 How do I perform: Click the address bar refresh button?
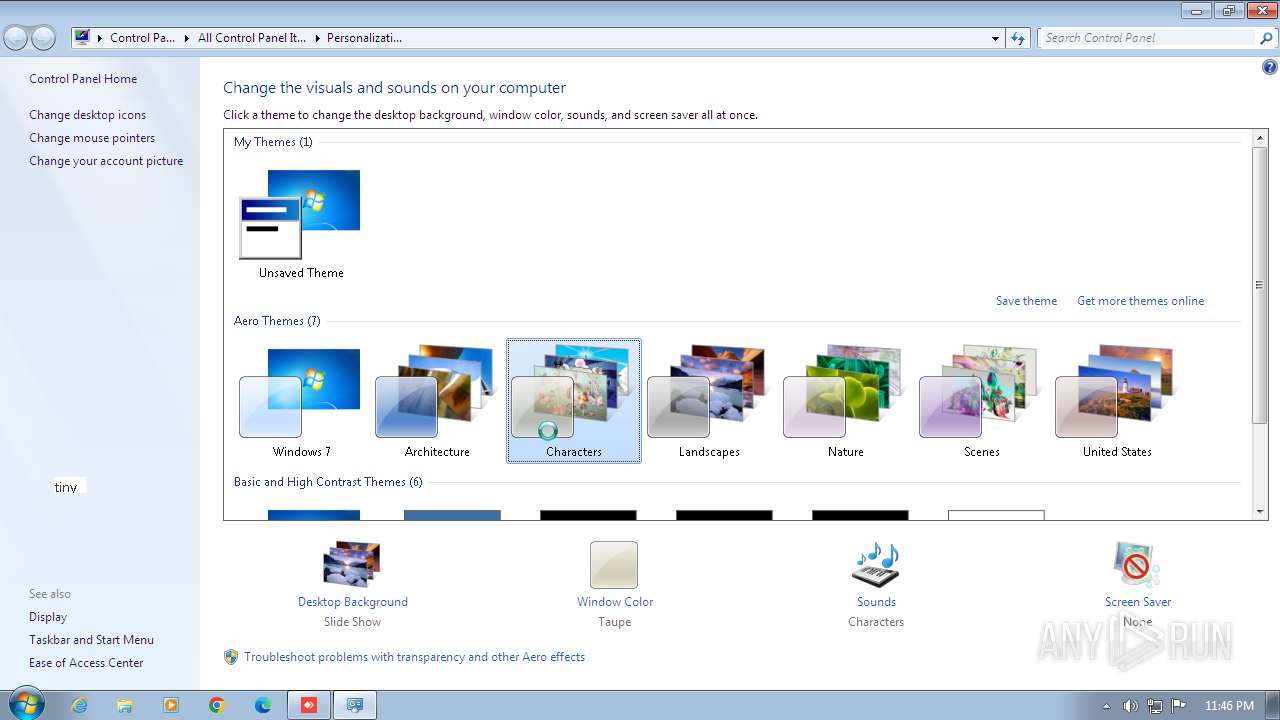click(x=1018, y=38)
